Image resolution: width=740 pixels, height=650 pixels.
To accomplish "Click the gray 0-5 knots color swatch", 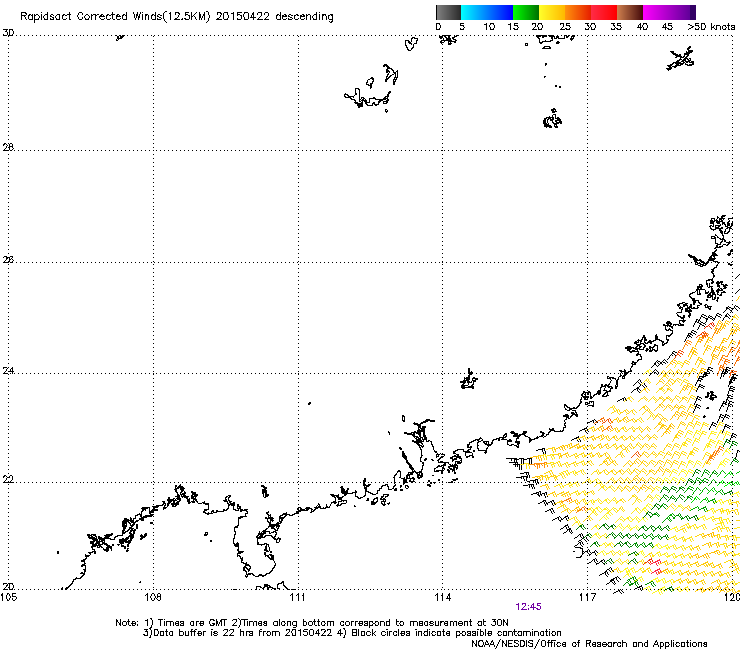I will click(448, 12).
